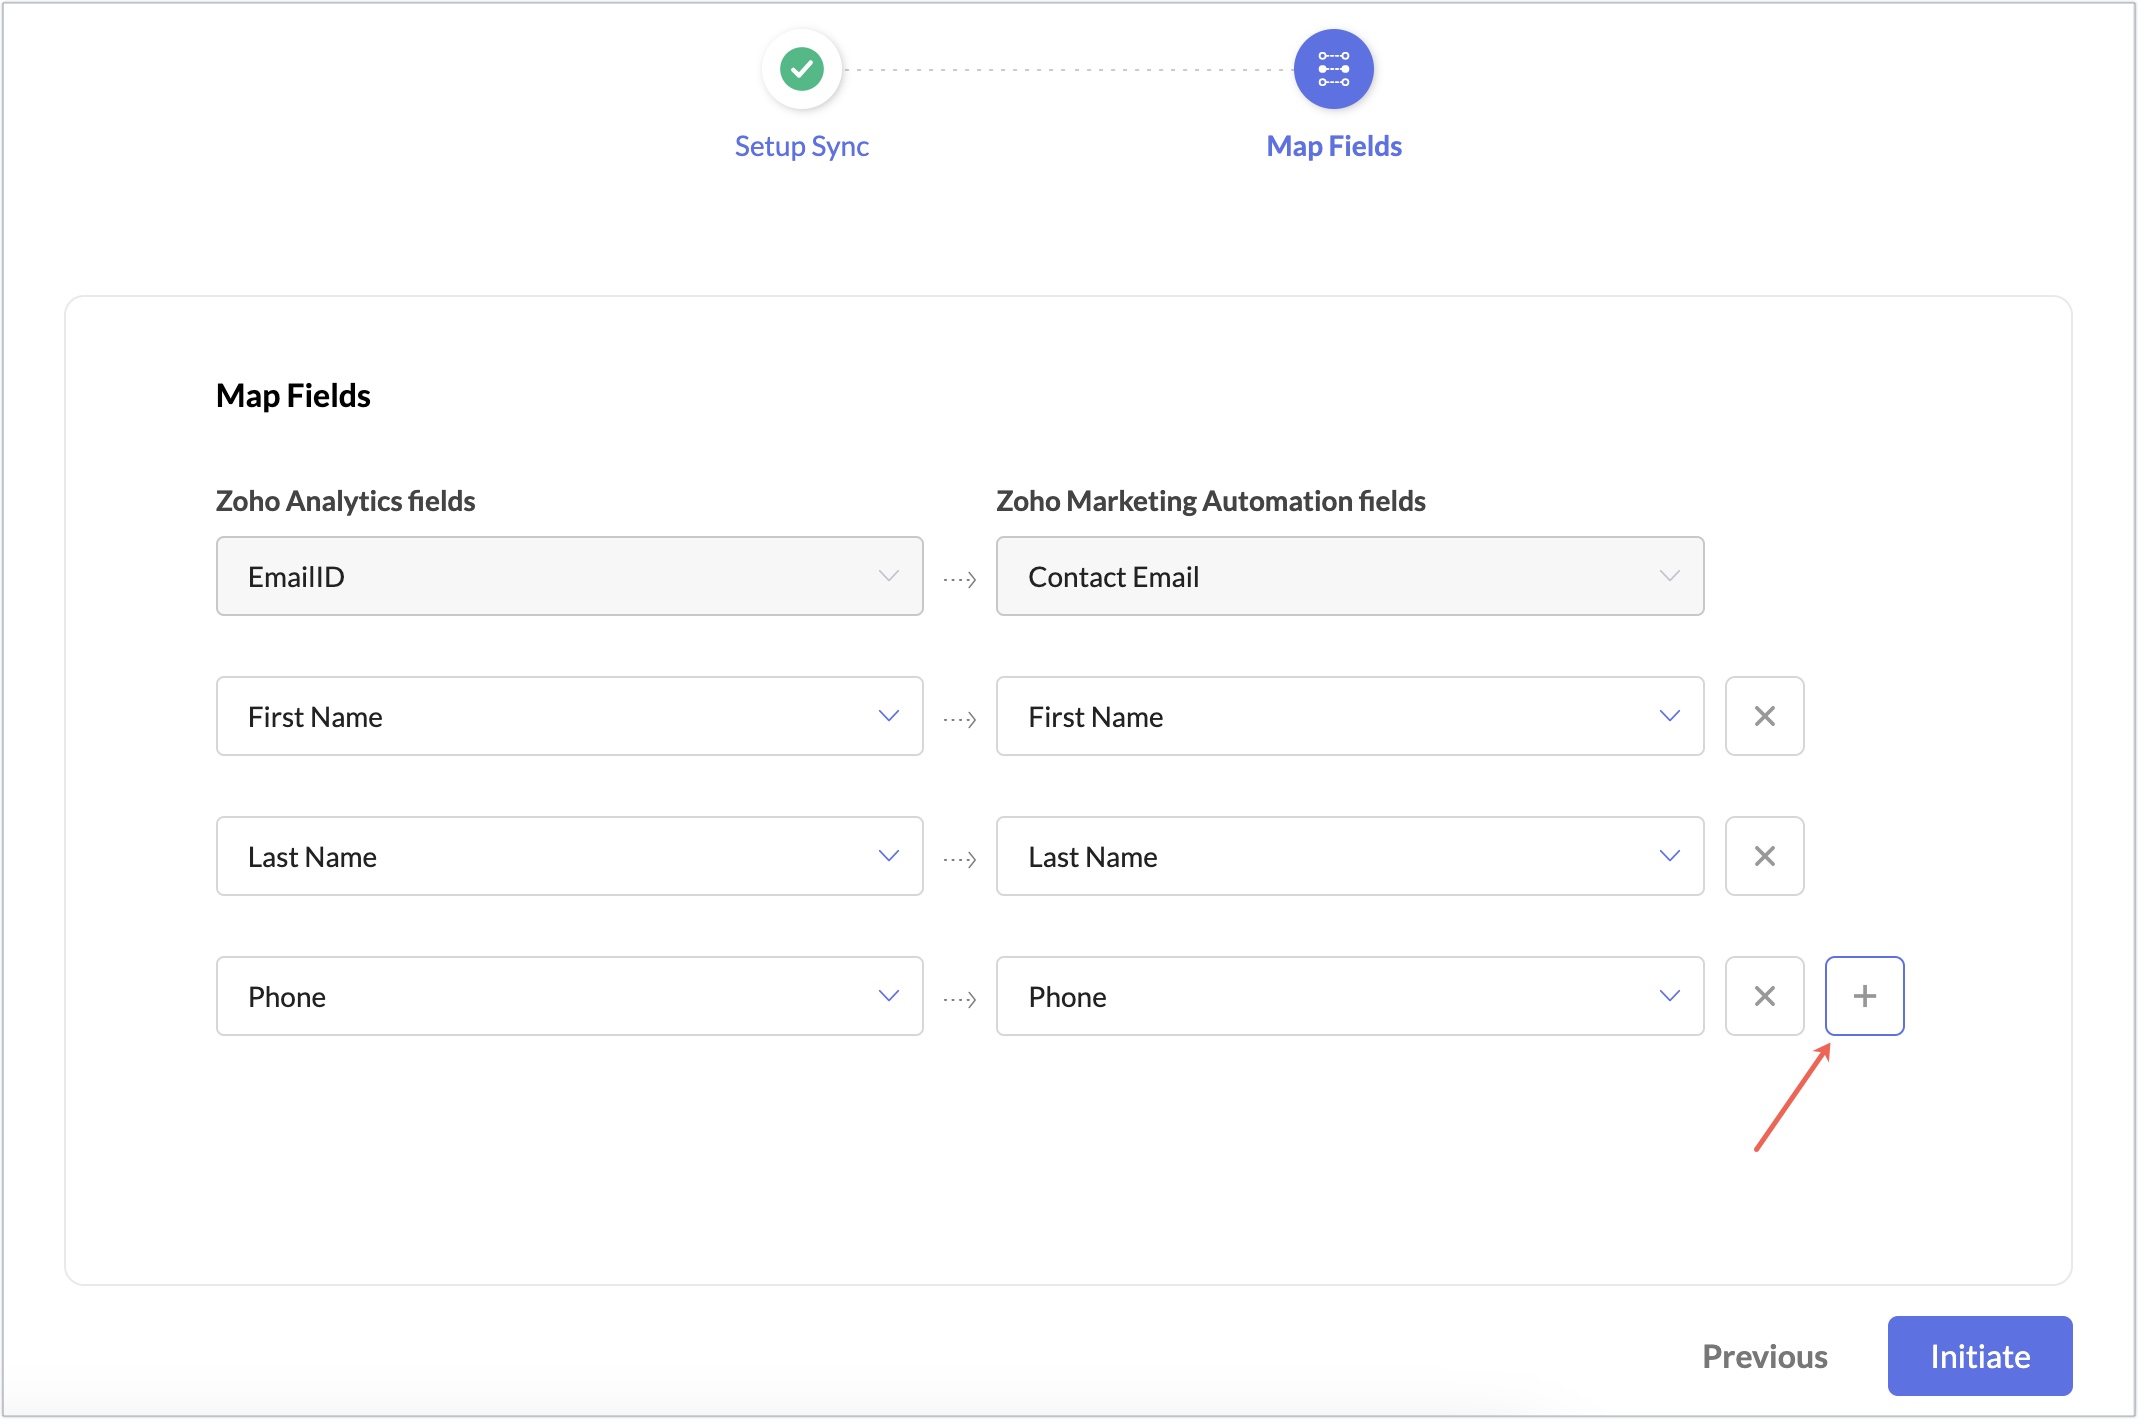The image size is (2138, 1419).
Task: Click the Previous button
Action: click(1765, 1356)
